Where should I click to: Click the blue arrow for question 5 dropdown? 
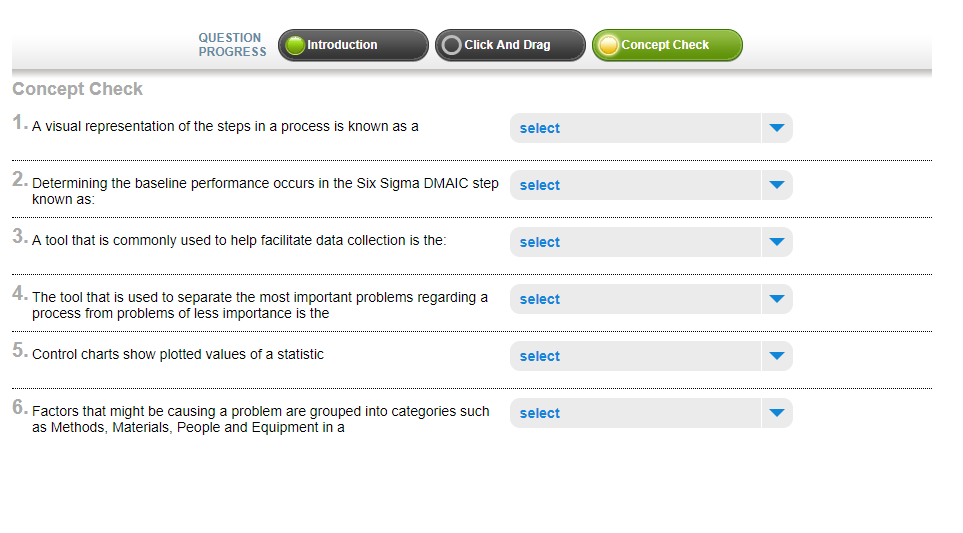coord(777,356)
